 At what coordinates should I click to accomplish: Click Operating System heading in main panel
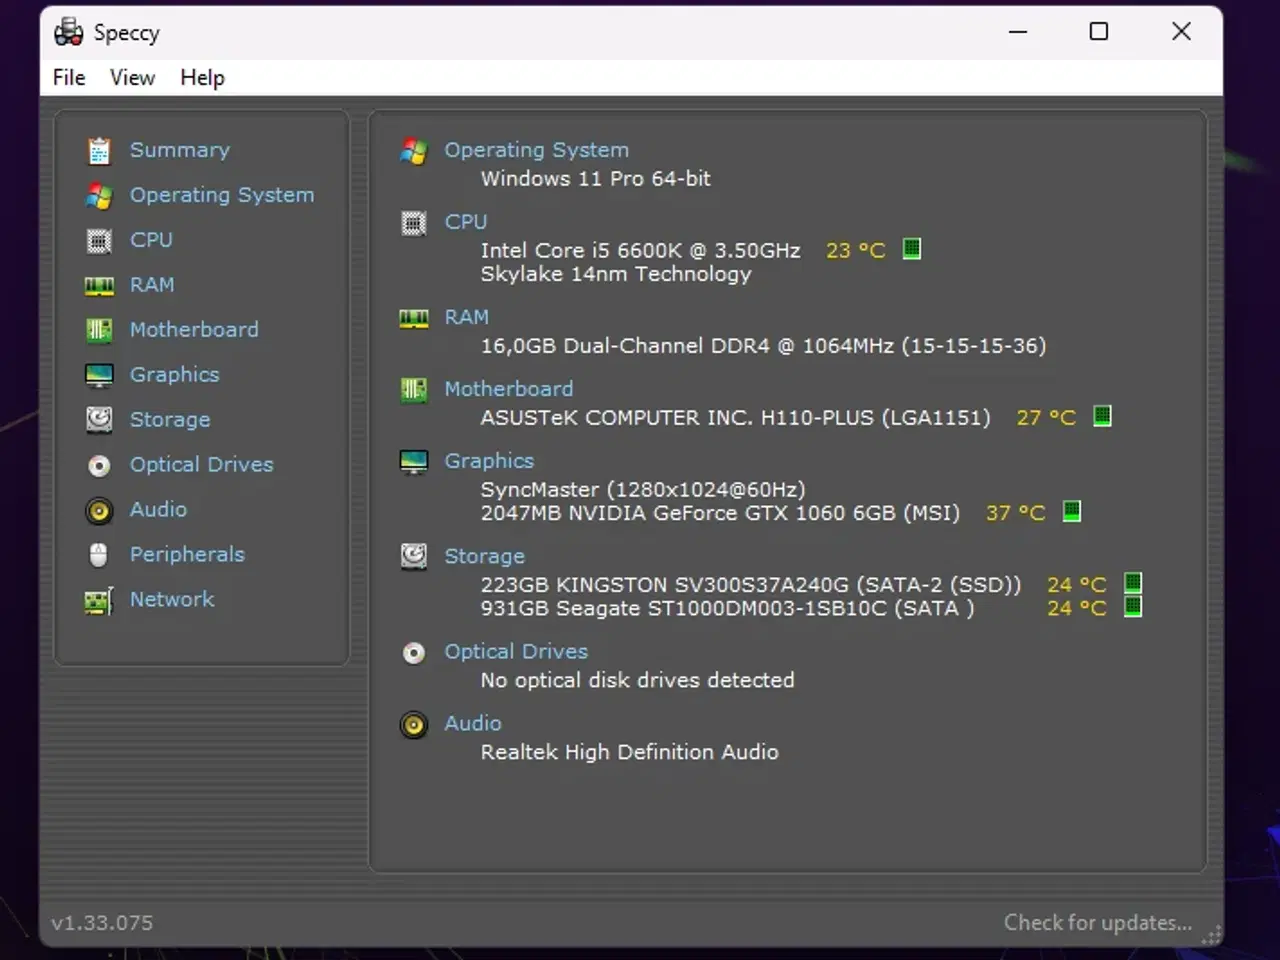tap(537, 150)
